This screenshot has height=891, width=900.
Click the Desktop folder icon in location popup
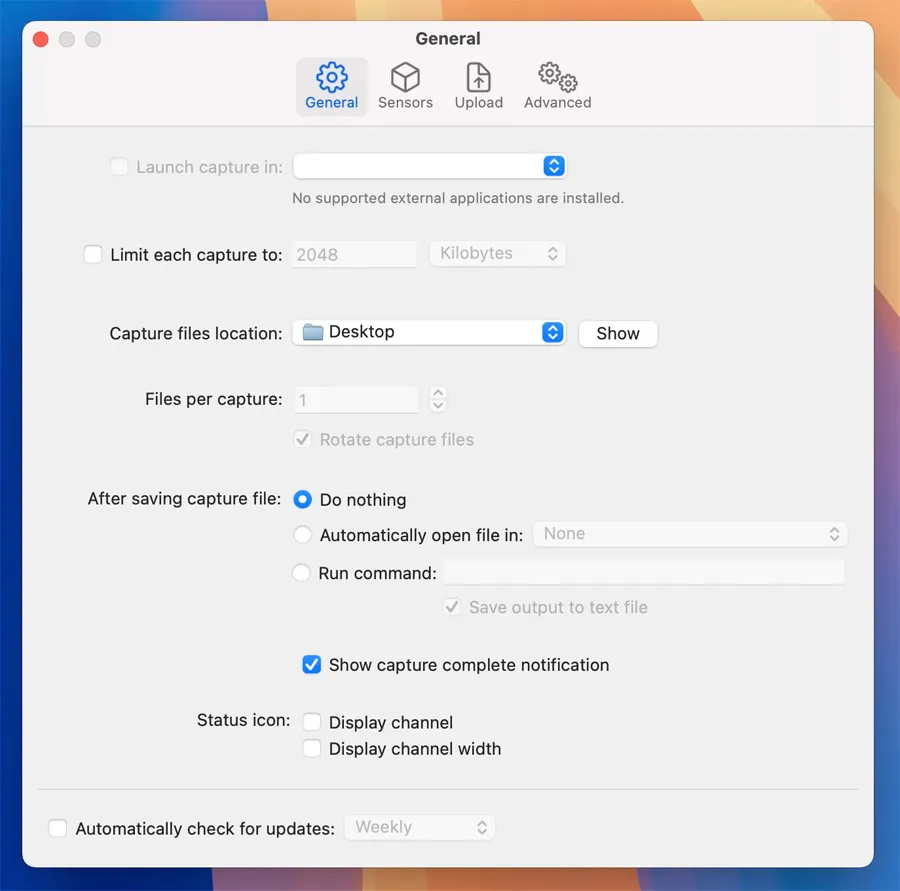click(x=313, y=333)
